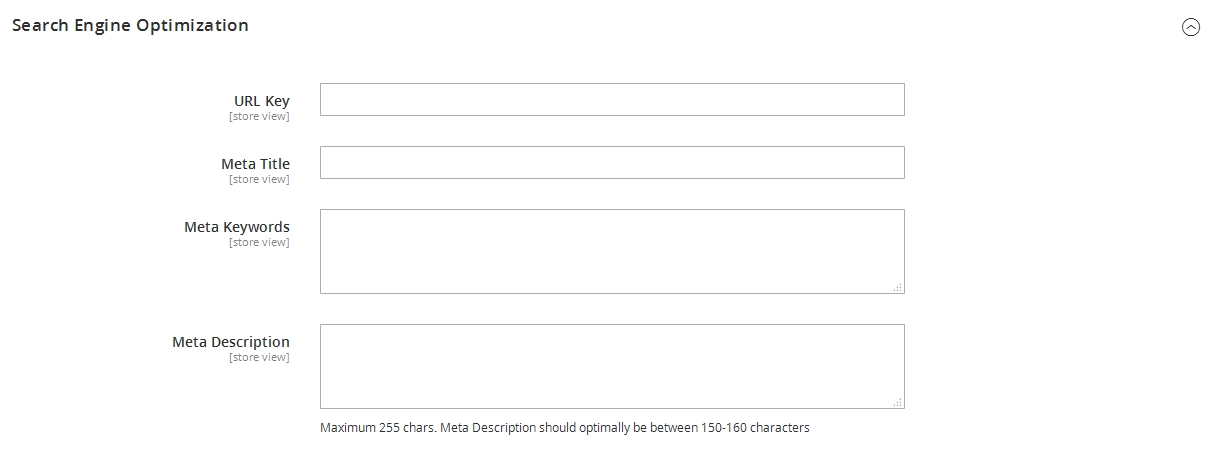Click the Meta Title label
The image size is (1209, 457).
(x=255, y=164)
